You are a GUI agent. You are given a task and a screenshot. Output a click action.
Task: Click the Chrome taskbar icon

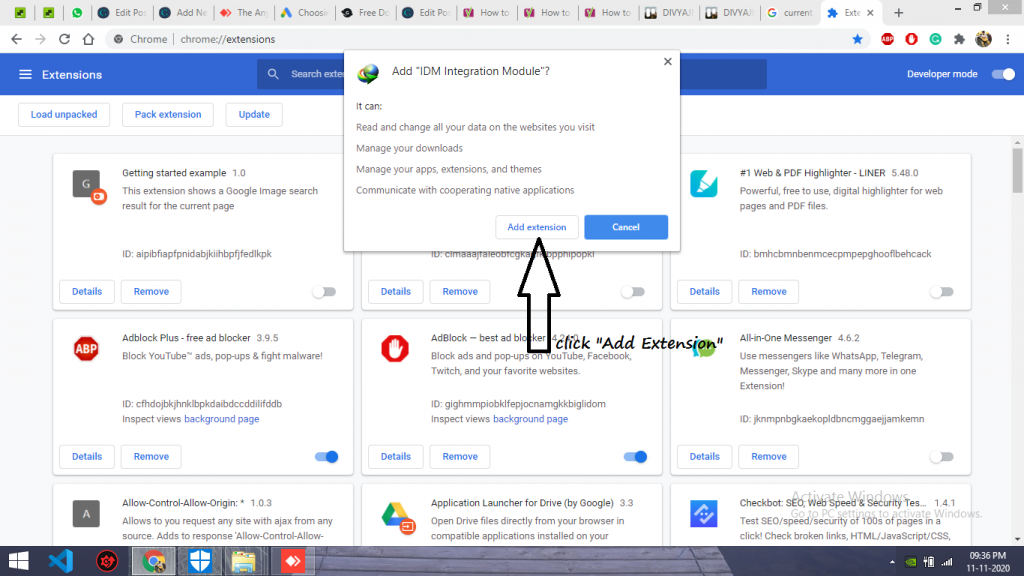coord(153,561)
